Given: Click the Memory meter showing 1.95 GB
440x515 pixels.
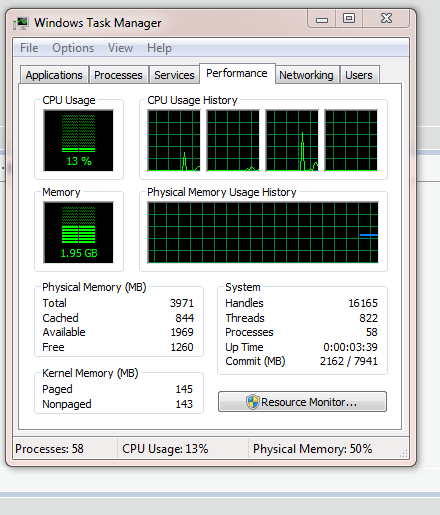Looking at the screenshot, I should (78, 232).
